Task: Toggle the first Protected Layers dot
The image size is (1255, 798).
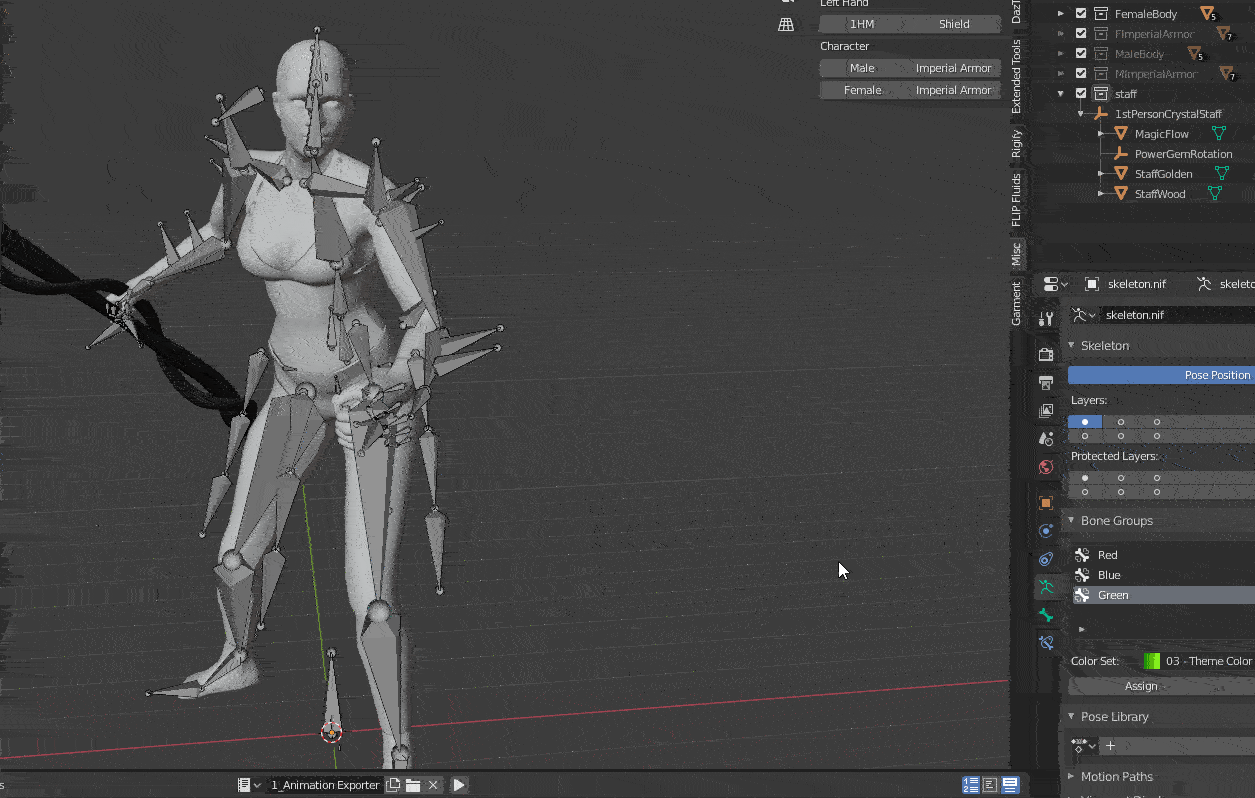Action: [1085, 478]
